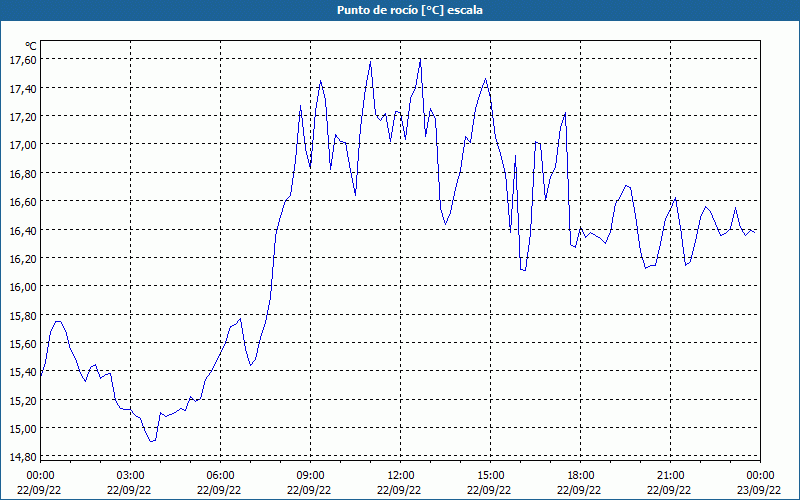Select the y-axis value "14,80"
Image resolution: width=800 pixels, height=500 pixels.
(x=23, y=457)
